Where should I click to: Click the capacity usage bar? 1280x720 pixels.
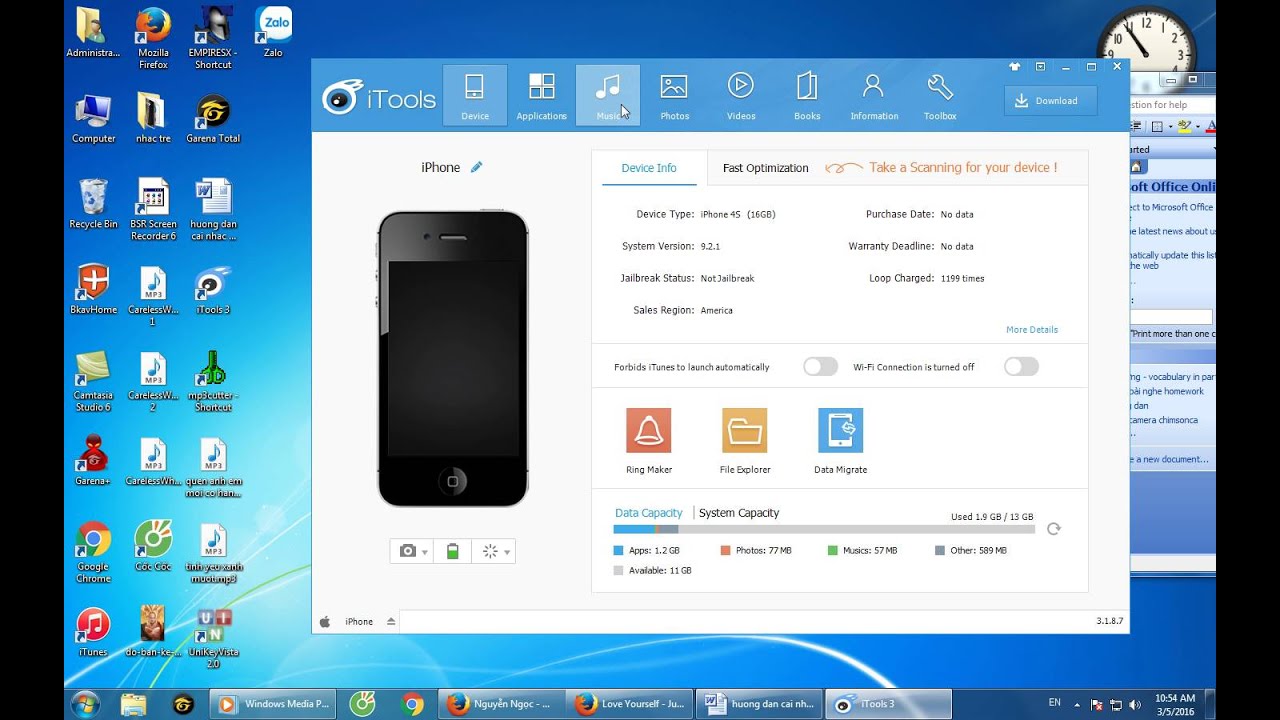click(824, 529)
